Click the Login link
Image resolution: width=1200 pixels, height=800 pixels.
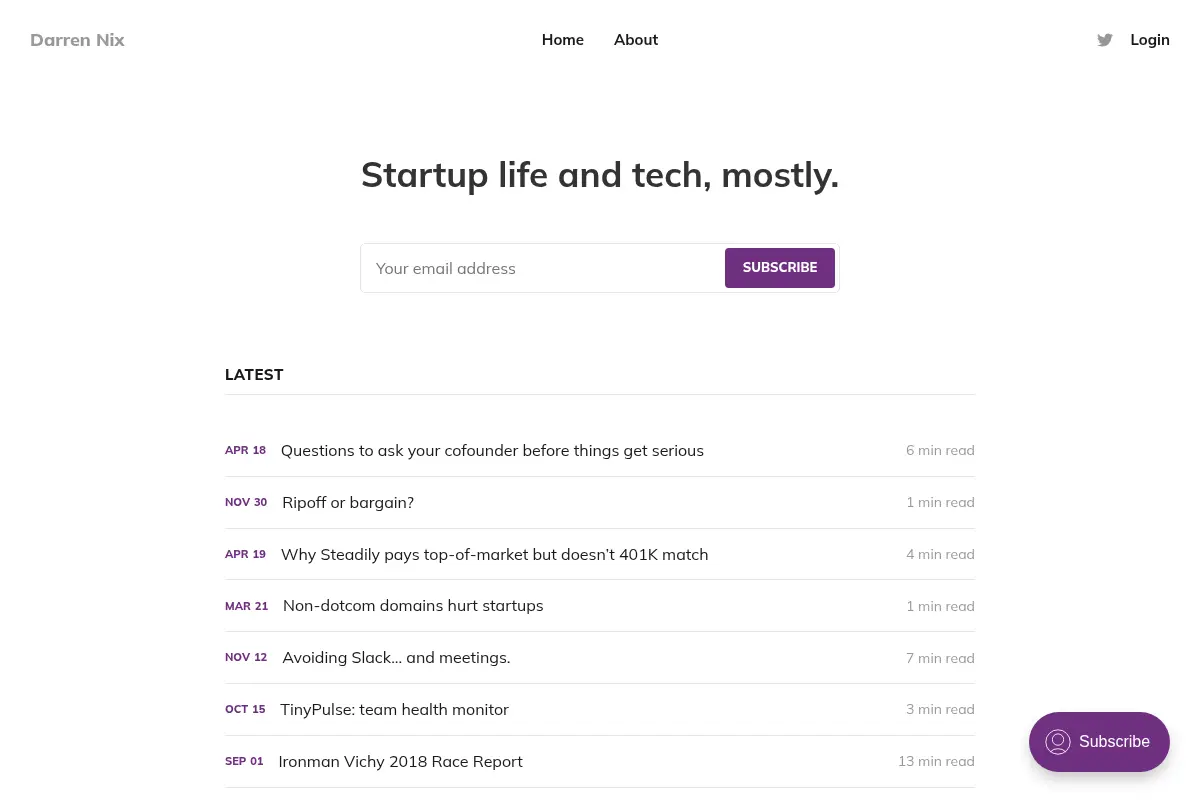(1150, 40)
